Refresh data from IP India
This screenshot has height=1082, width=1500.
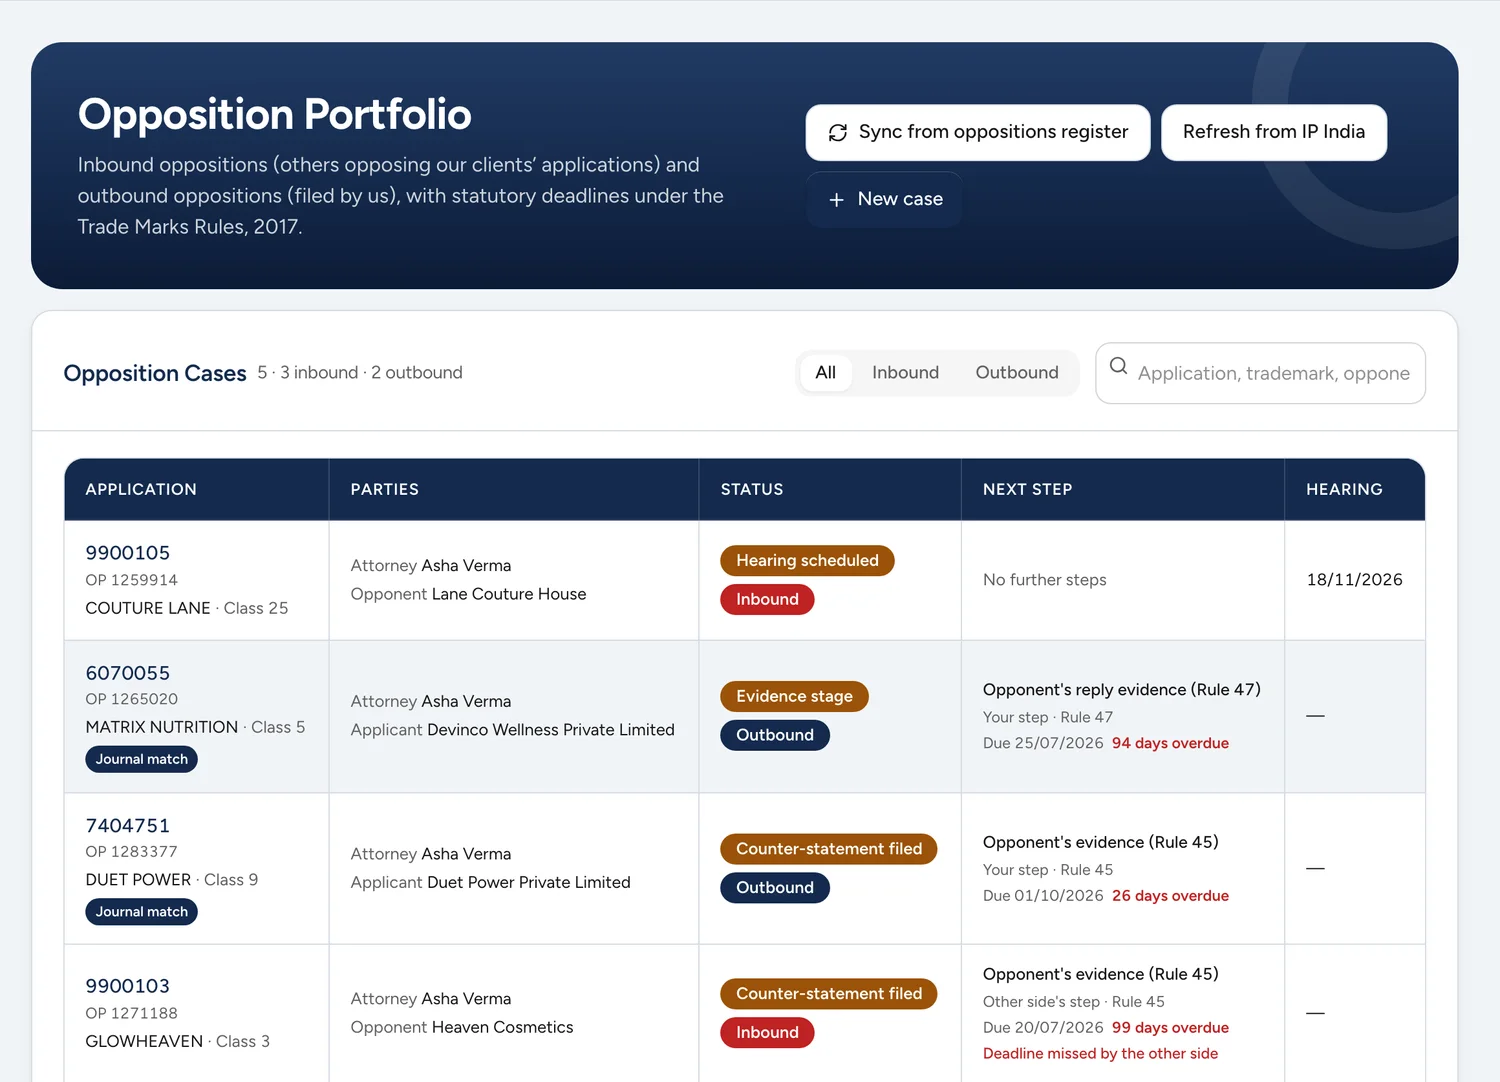[1274, 132]
